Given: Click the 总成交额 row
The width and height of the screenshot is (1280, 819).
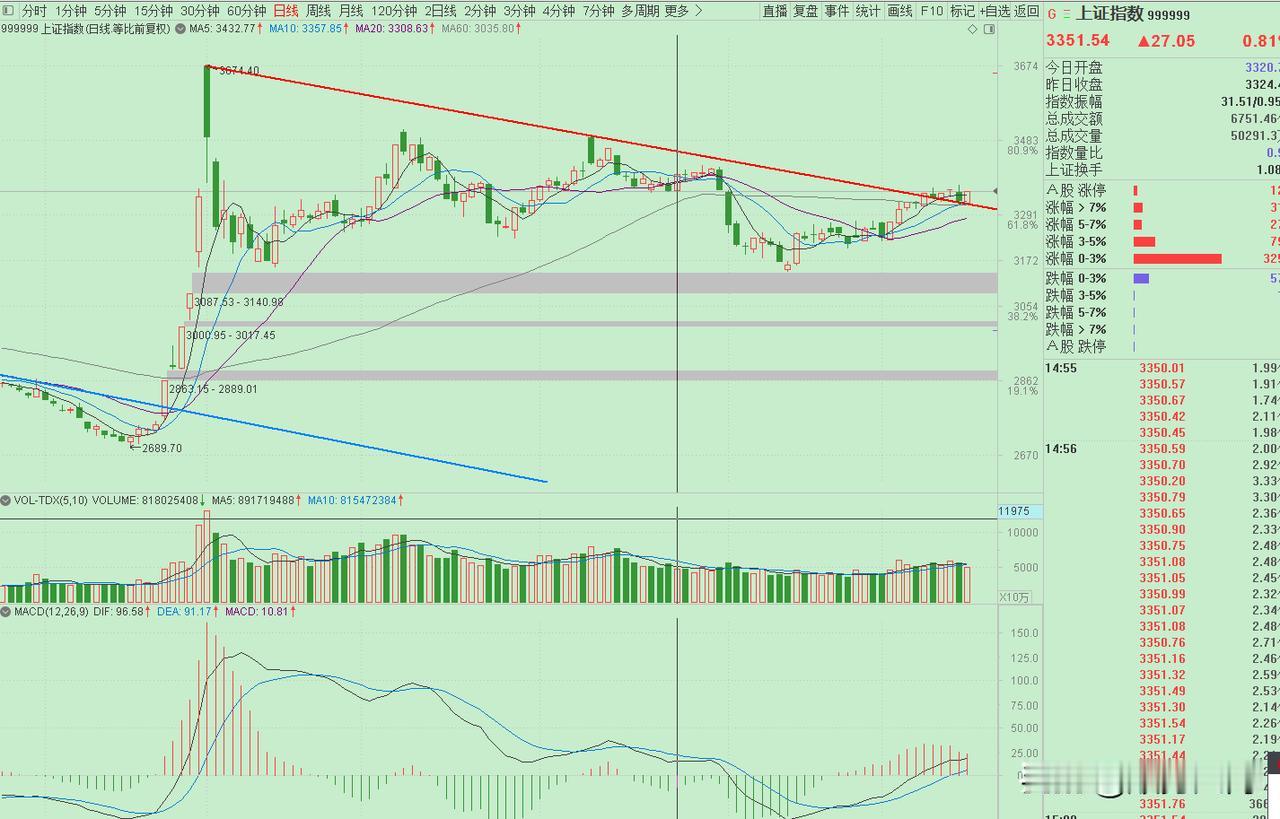Looking at the screenshot, I should click(1162, 118).
